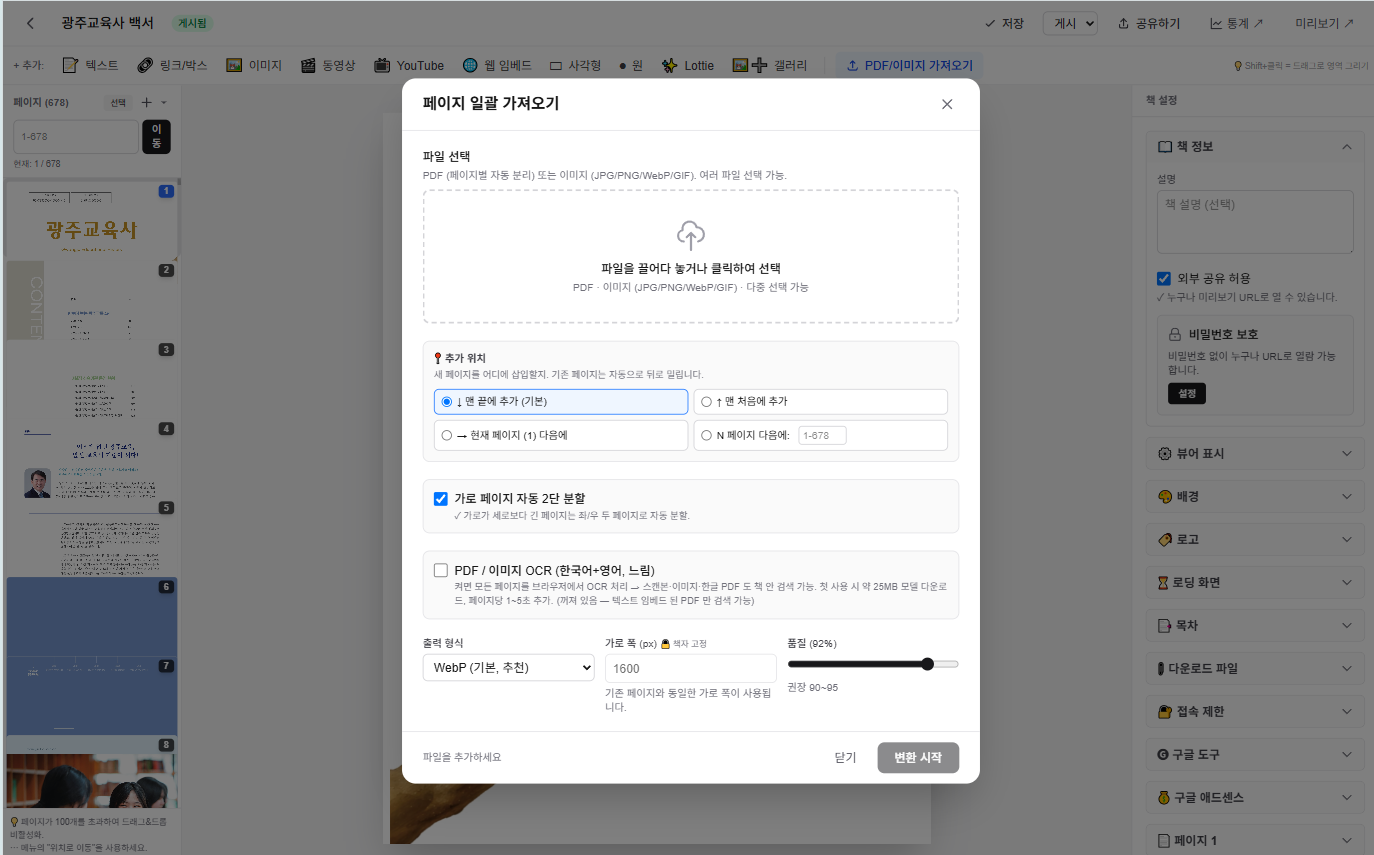The height and width of the screenshot is (855, 1374).
Task: Select page 4 thumbnail in the sidebar
Action: (91, 459)
